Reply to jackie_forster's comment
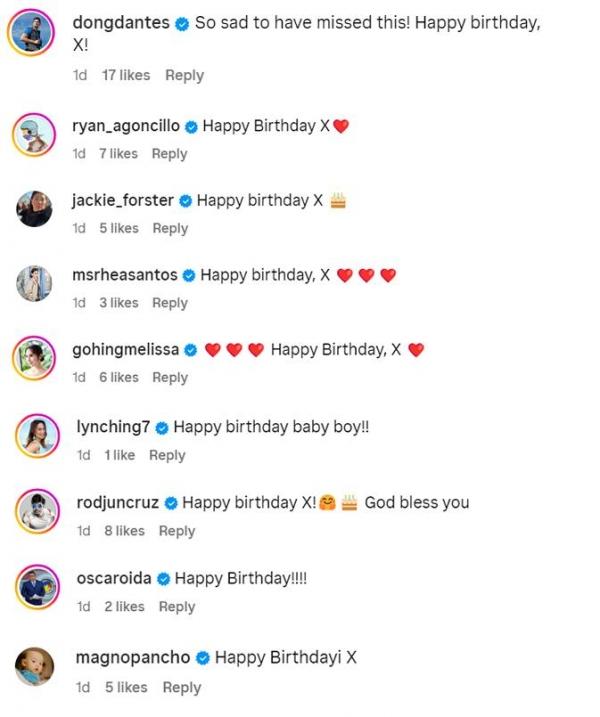Screen dimensions: 600x717 pos(170,228)
